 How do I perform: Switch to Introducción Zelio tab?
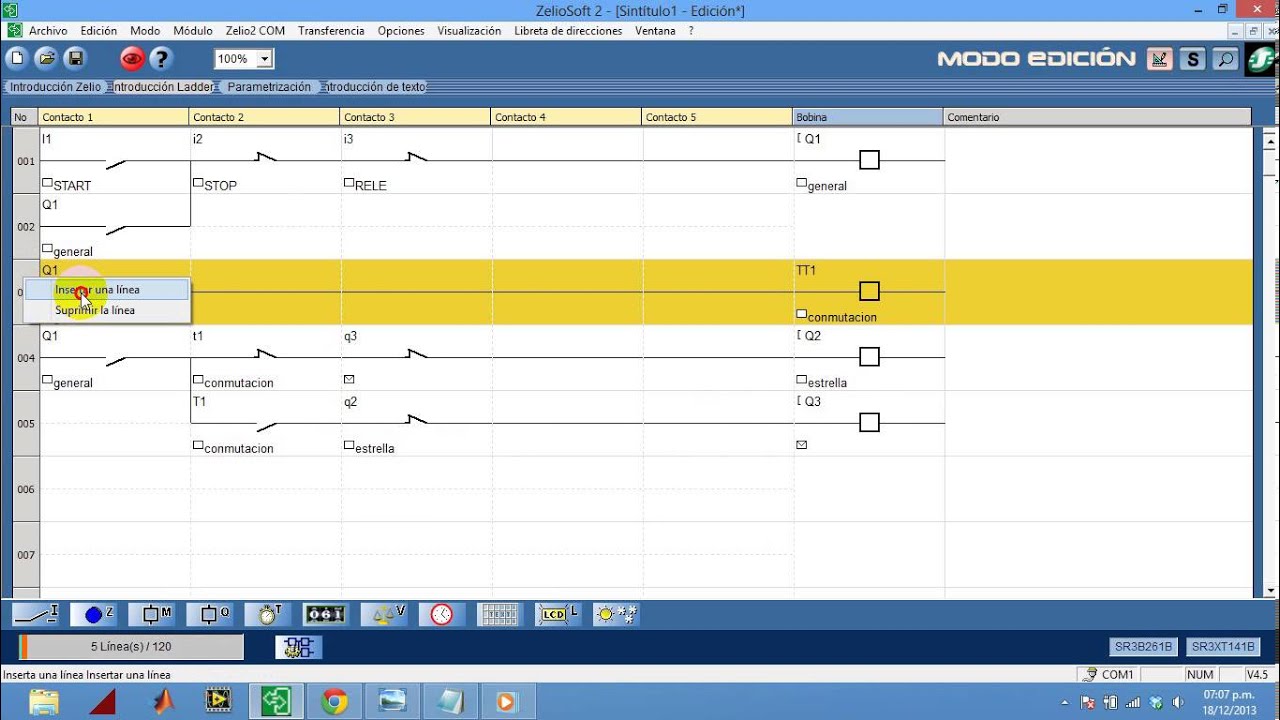click(x=56, y=87)
